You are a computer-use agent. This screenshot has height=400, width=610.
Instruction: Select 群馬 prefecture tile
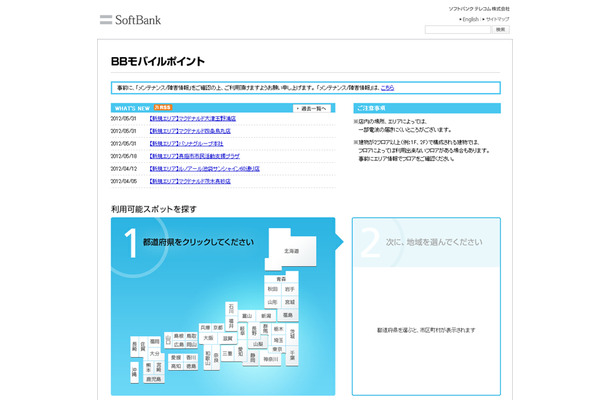(265, 329)
